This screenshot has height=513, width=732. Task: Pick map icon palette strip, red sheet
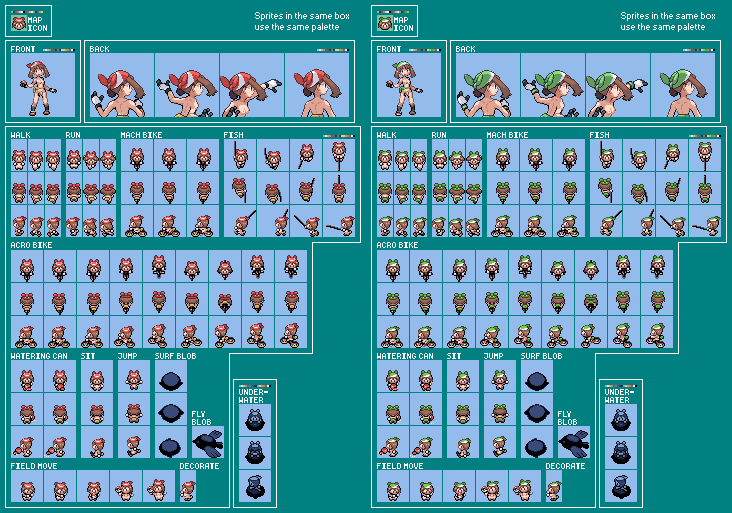pyautogui.click(x=27, y=12)
